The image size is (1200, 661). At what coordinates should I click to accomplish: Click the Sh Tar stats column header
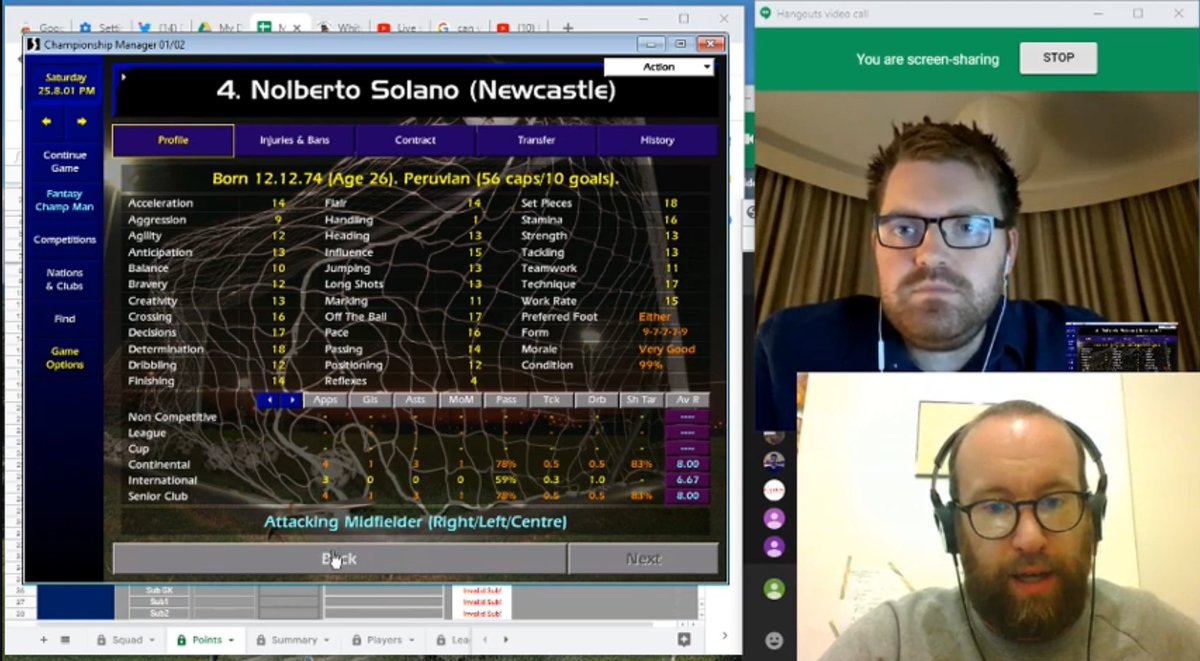tap(642, 400)
